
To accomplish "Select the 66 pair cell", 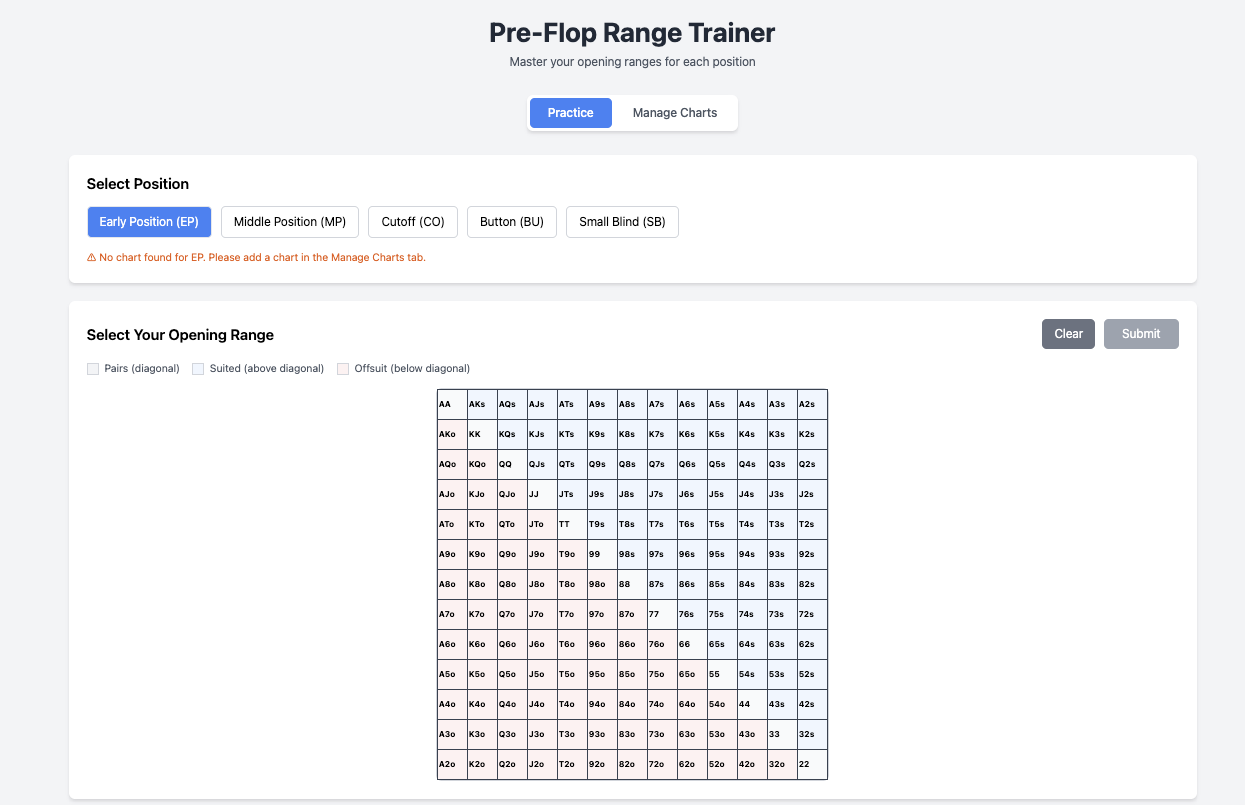I will tap(693, 645).
